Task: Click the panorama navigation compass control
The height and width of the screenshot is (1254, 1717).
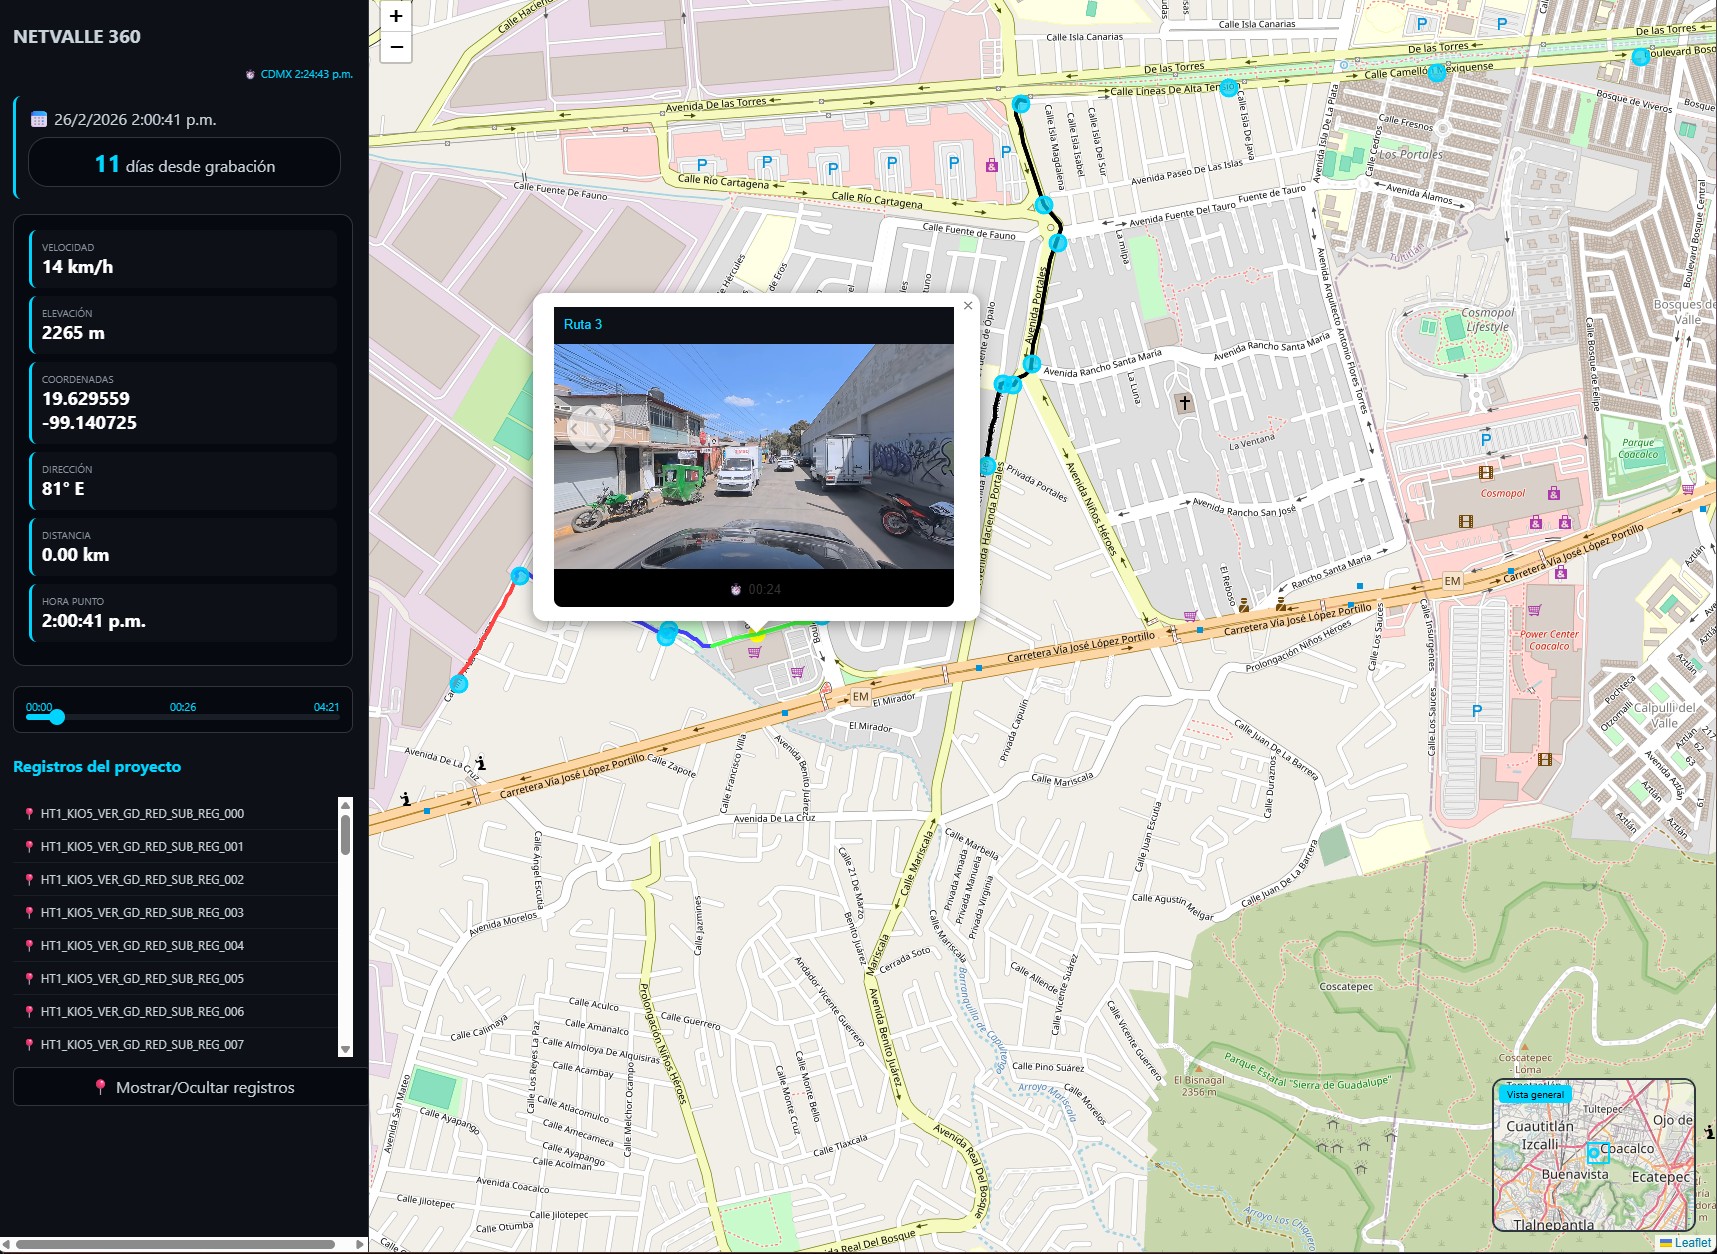Action: pos(590,429)
